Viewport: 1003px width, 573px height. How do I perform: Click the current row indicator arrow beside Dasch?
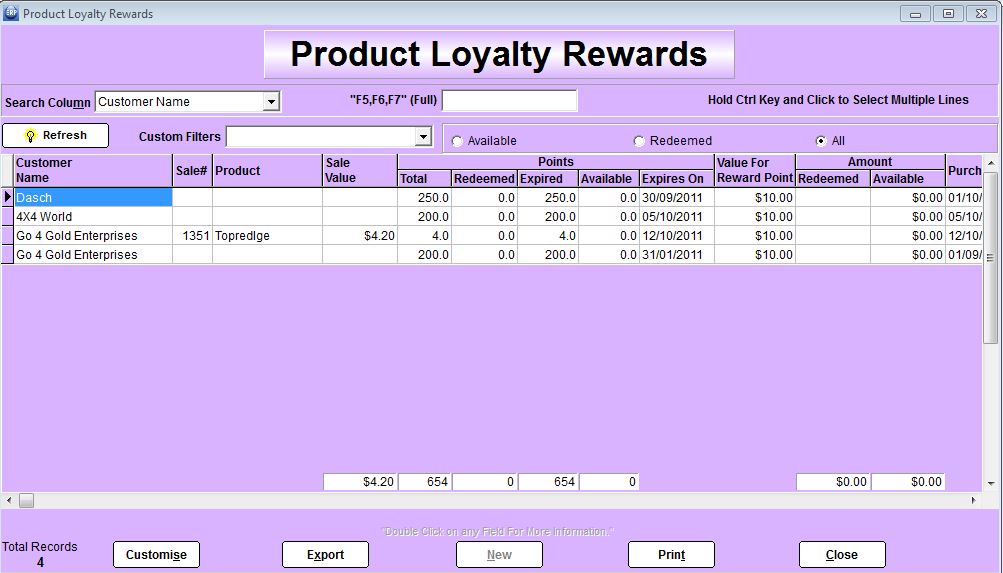point(8,198)
